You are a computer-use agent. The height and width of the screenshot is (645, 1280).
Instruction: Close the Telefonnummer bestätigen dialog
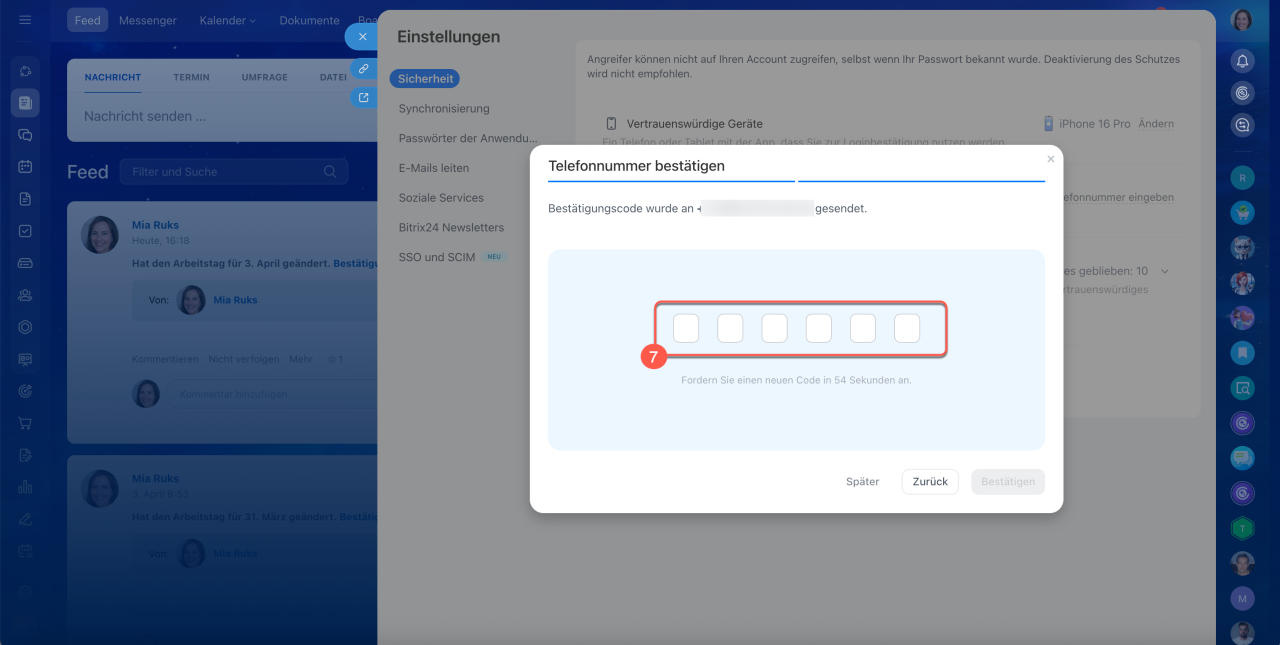pos(1050,159)
